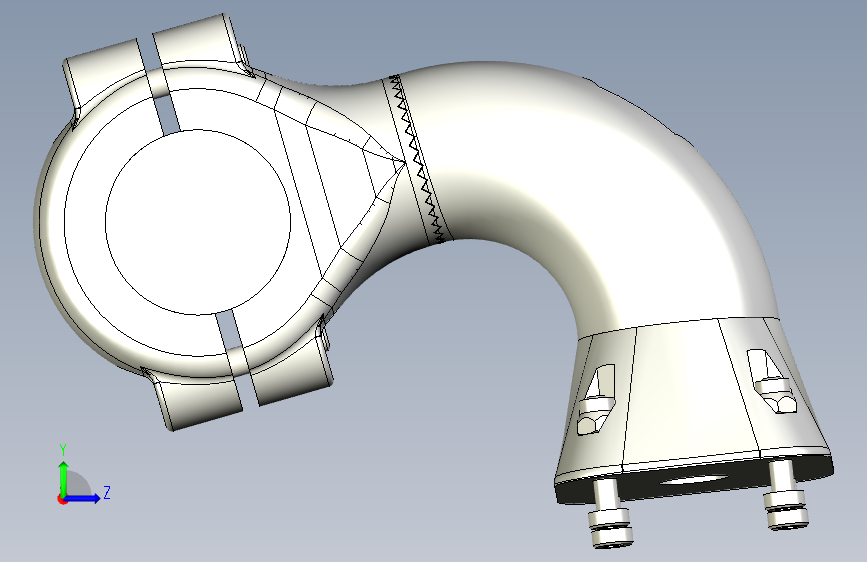Select the large circular clamp bore face
Viewport: 867px width, 562px height.
[x=197, y=222]
